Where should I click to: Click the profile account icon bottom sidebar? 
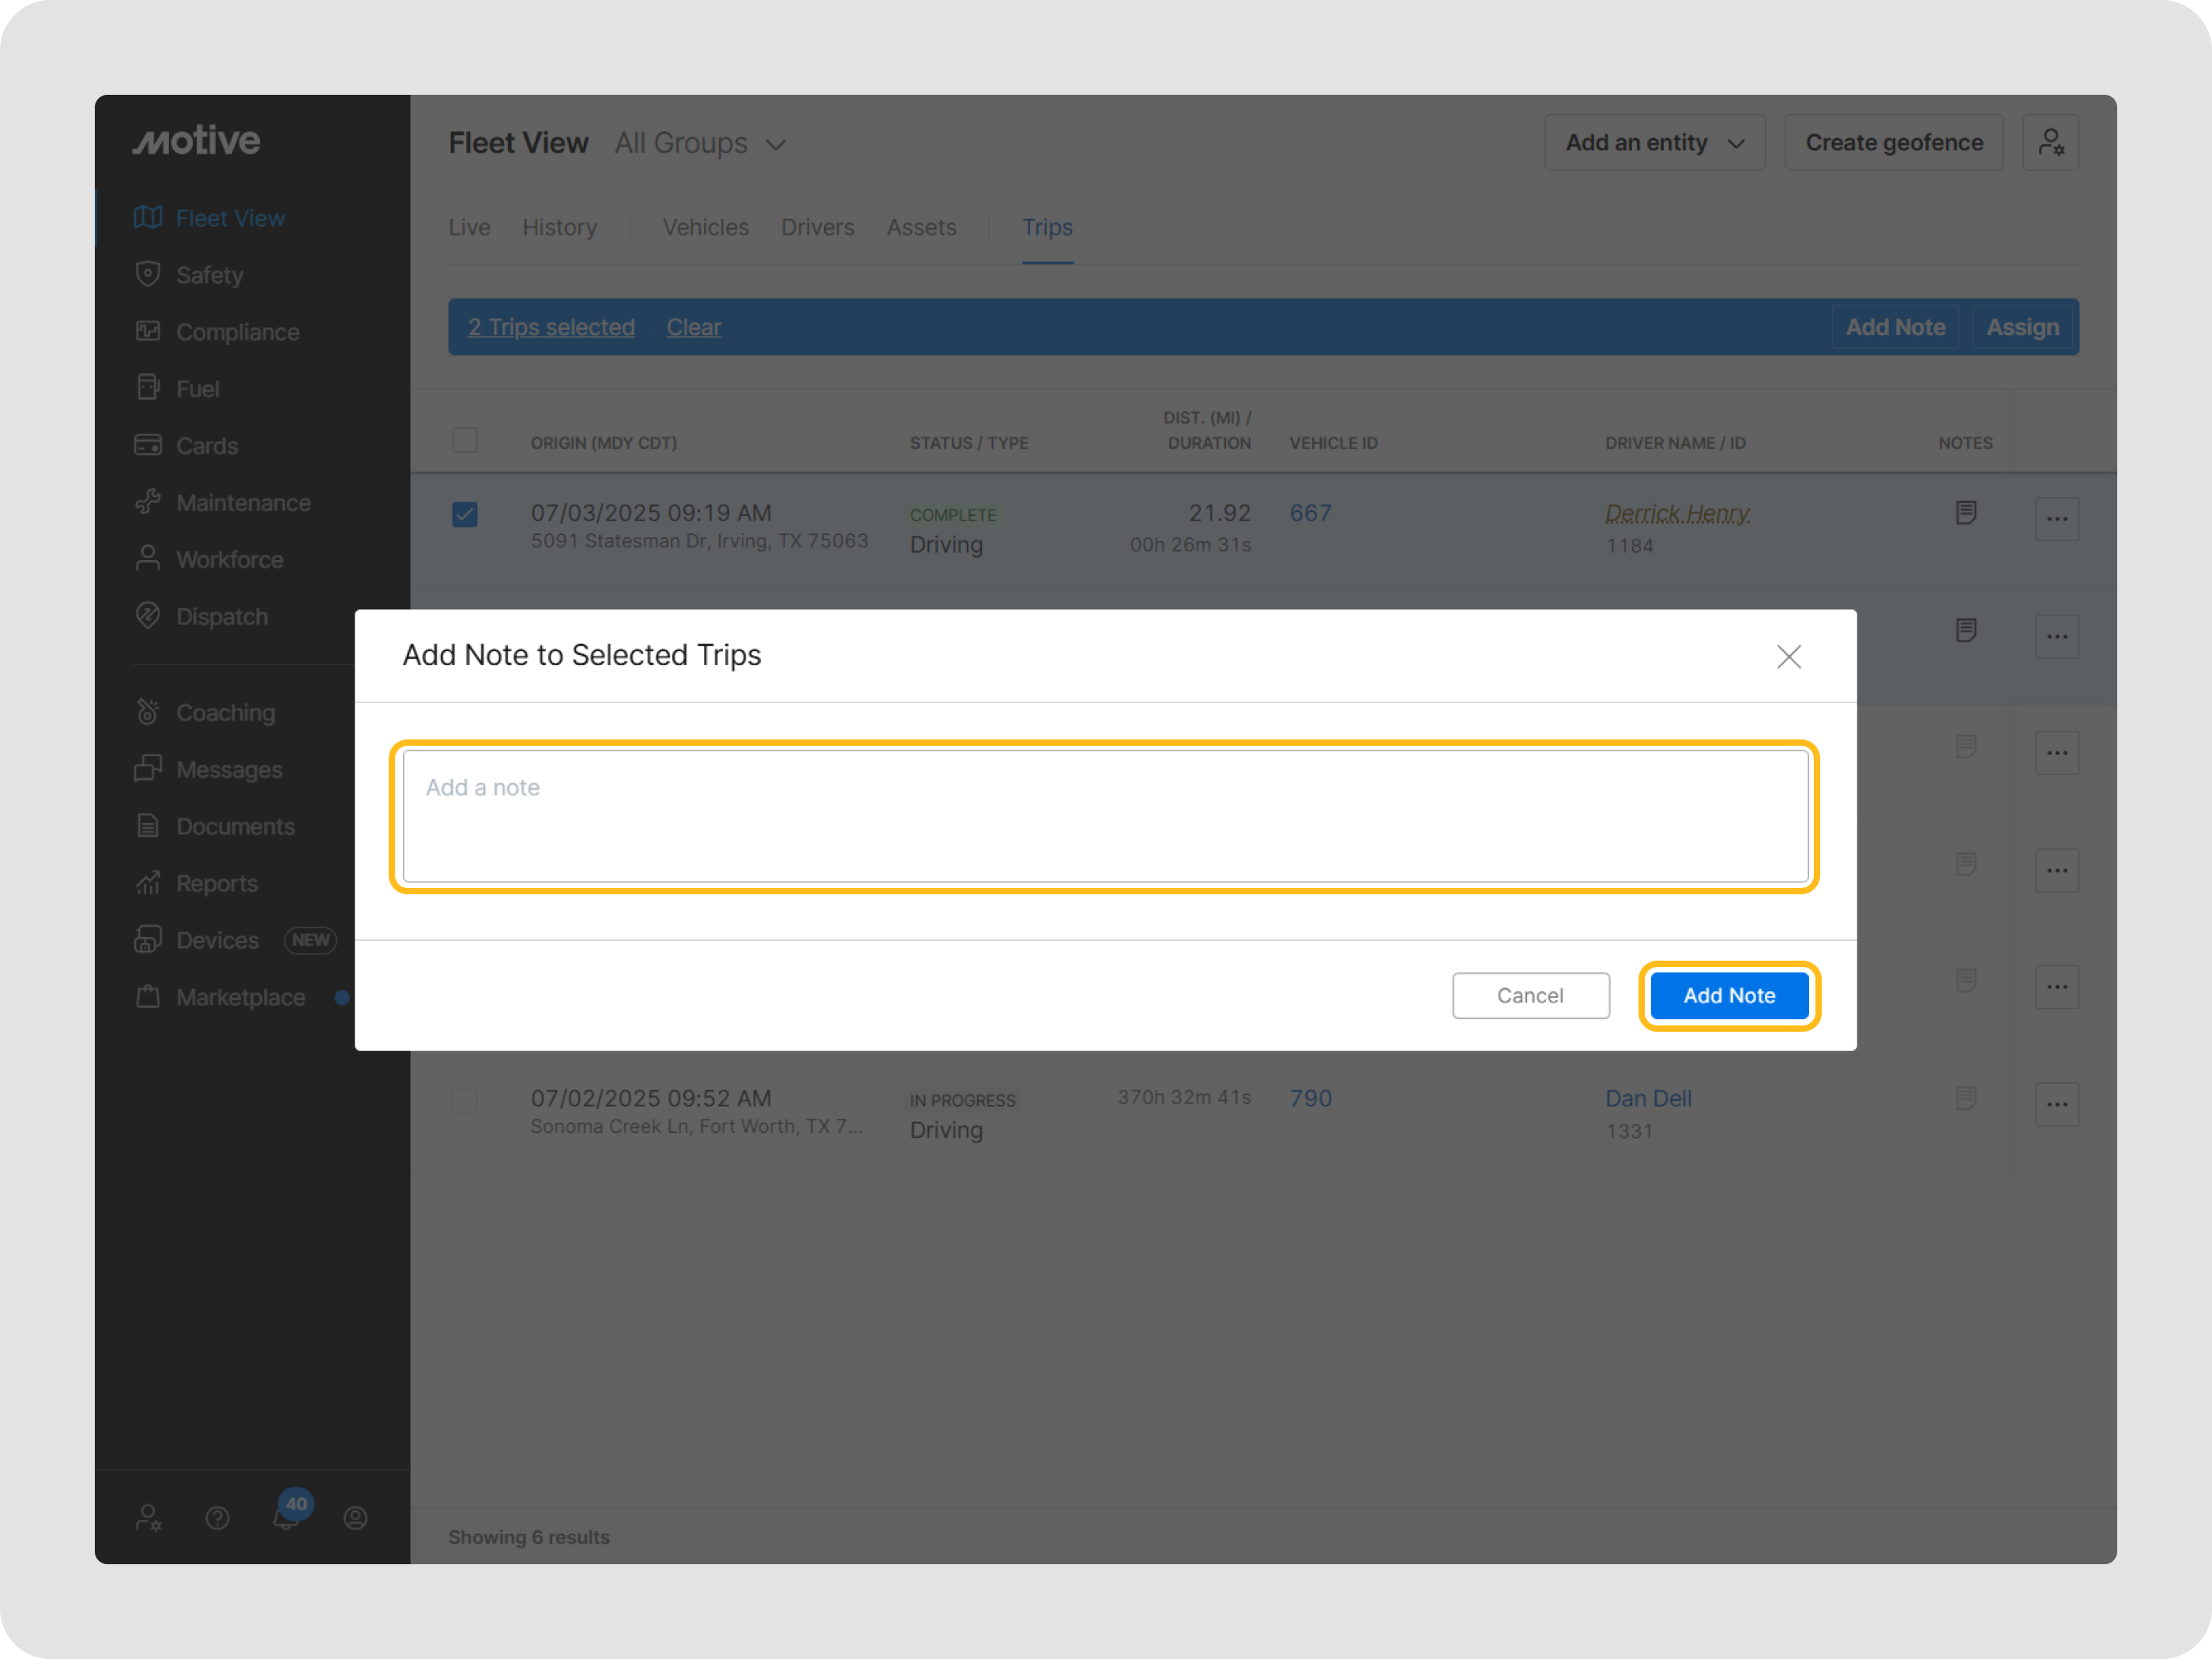pyautogui.click(x=355, y=1518)
